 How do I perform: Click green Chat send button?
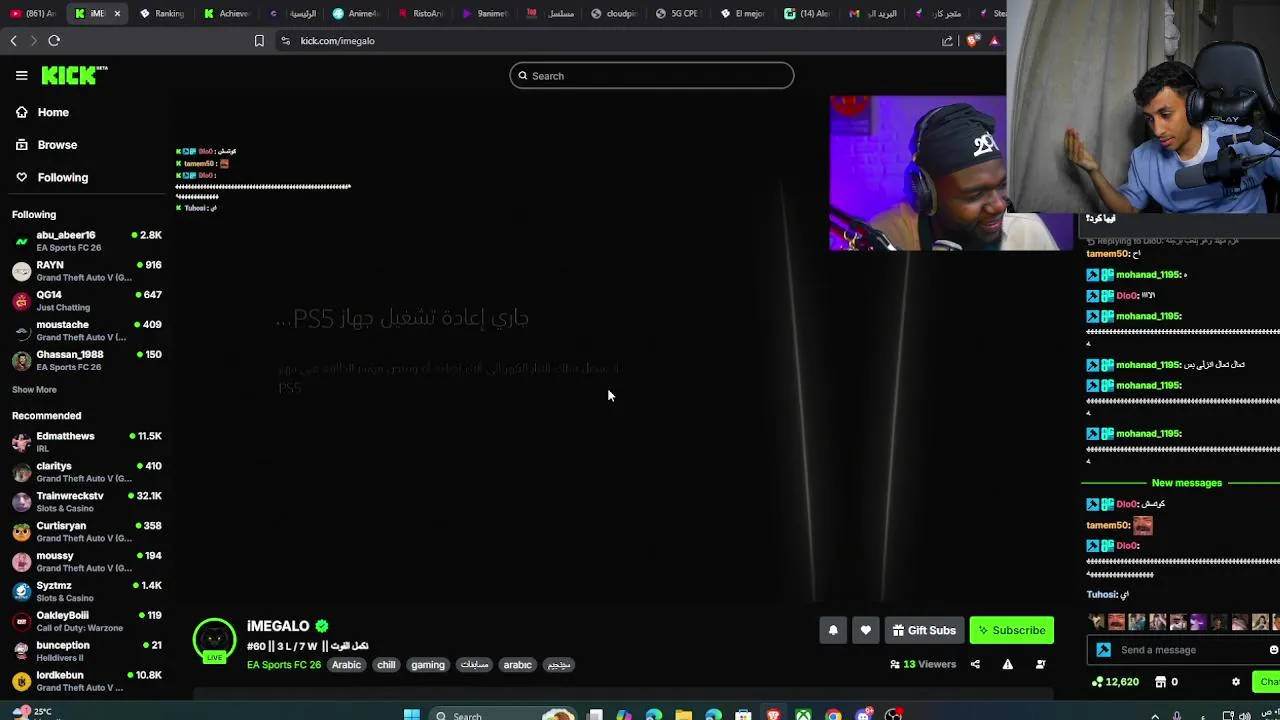tap(1267, 682)
